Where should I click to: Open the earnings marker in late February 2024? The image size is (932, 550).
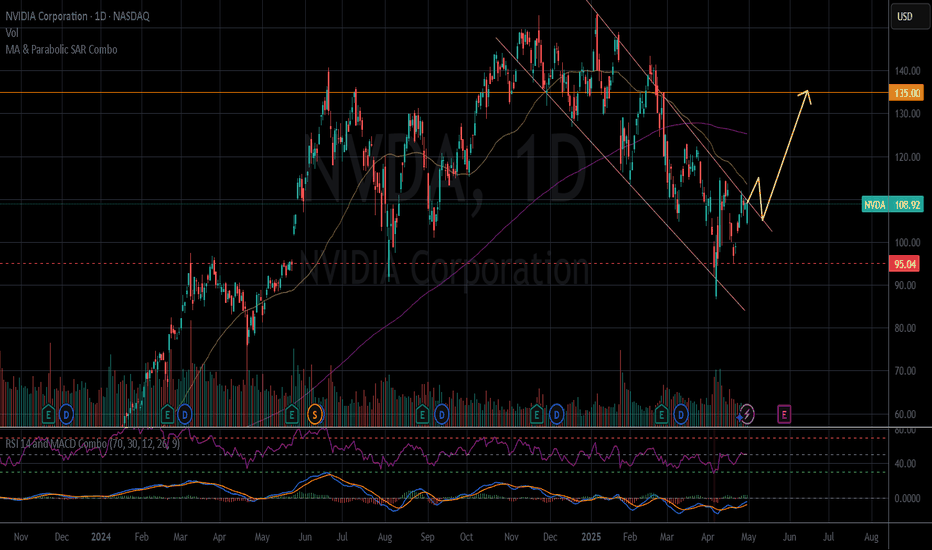point(167,414)
